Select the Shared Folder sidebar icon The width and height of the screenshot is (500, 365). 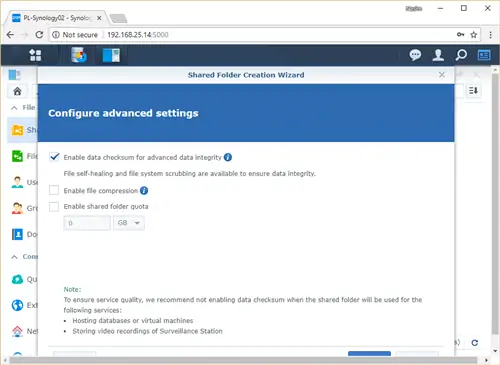[17, 130]
